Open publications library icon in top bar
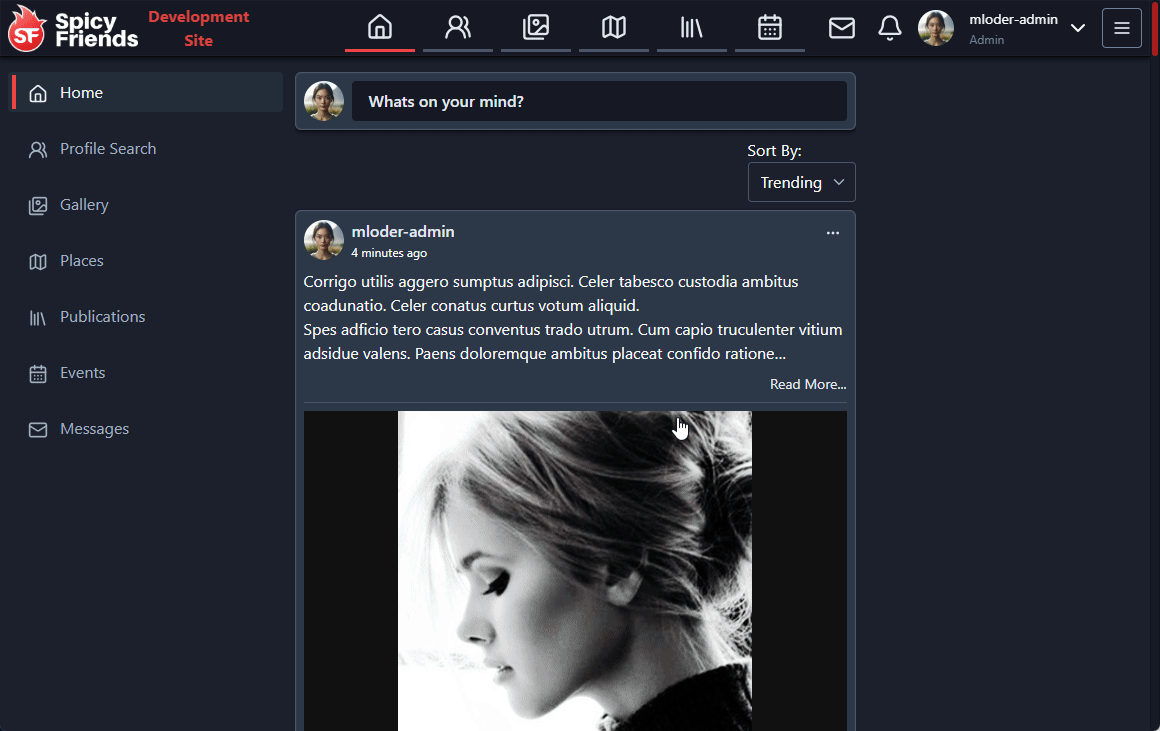The width and height of the screenshot is (1160, 731). click(x=692, y=27)
